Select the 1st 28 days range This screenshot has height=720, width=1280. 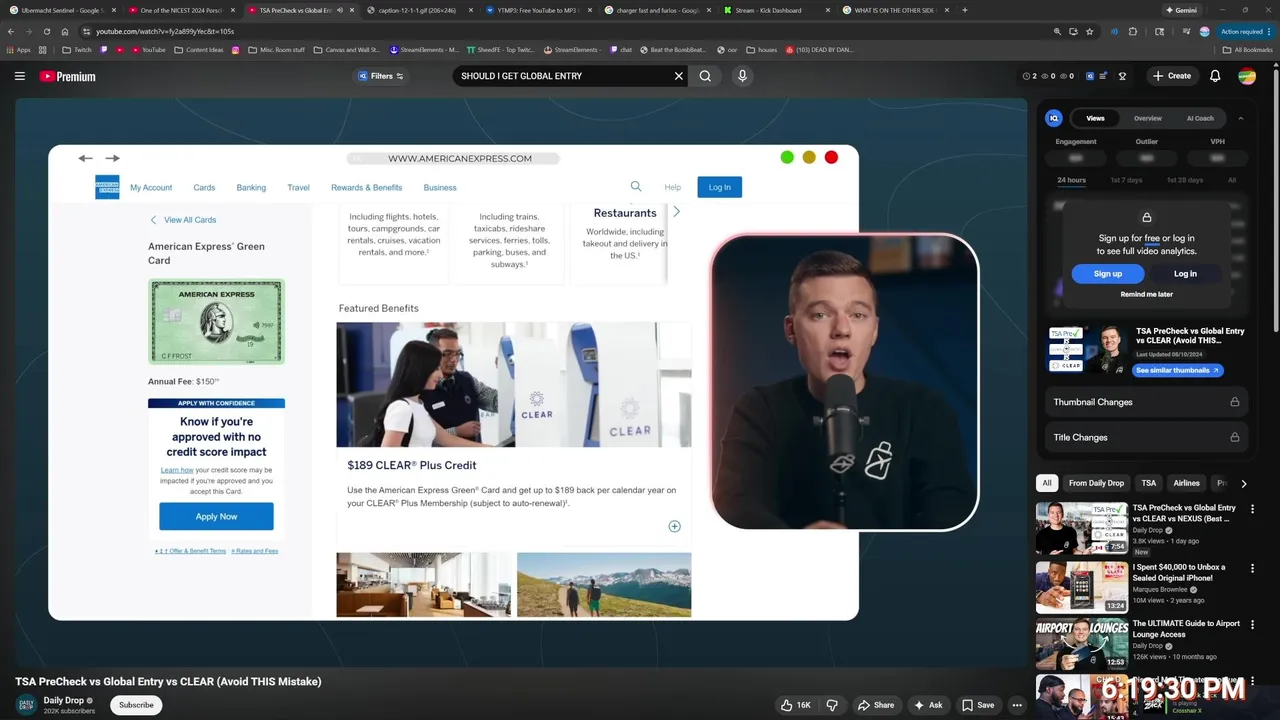1185,180
